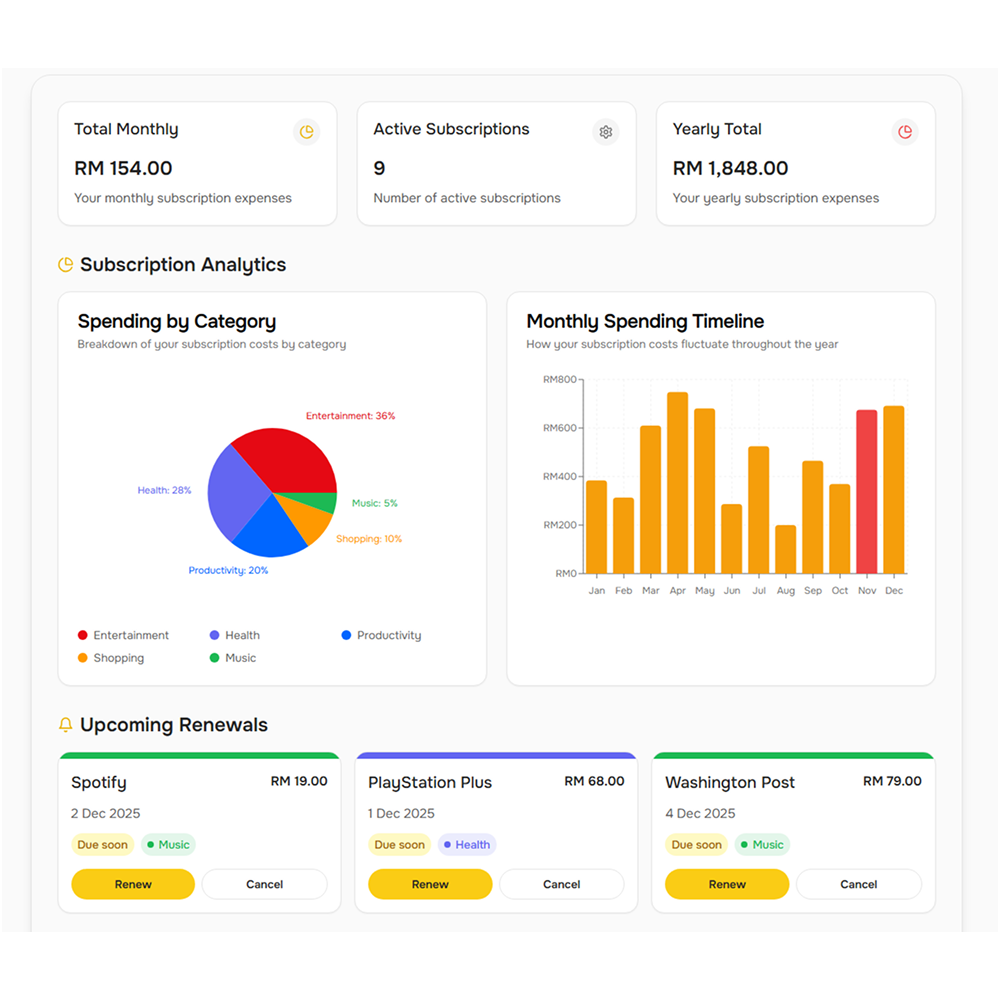Viewport: 1000px width, 1000px height.
Task: Click the Health tag on PlayStation Plus
Action: point(466,844)
